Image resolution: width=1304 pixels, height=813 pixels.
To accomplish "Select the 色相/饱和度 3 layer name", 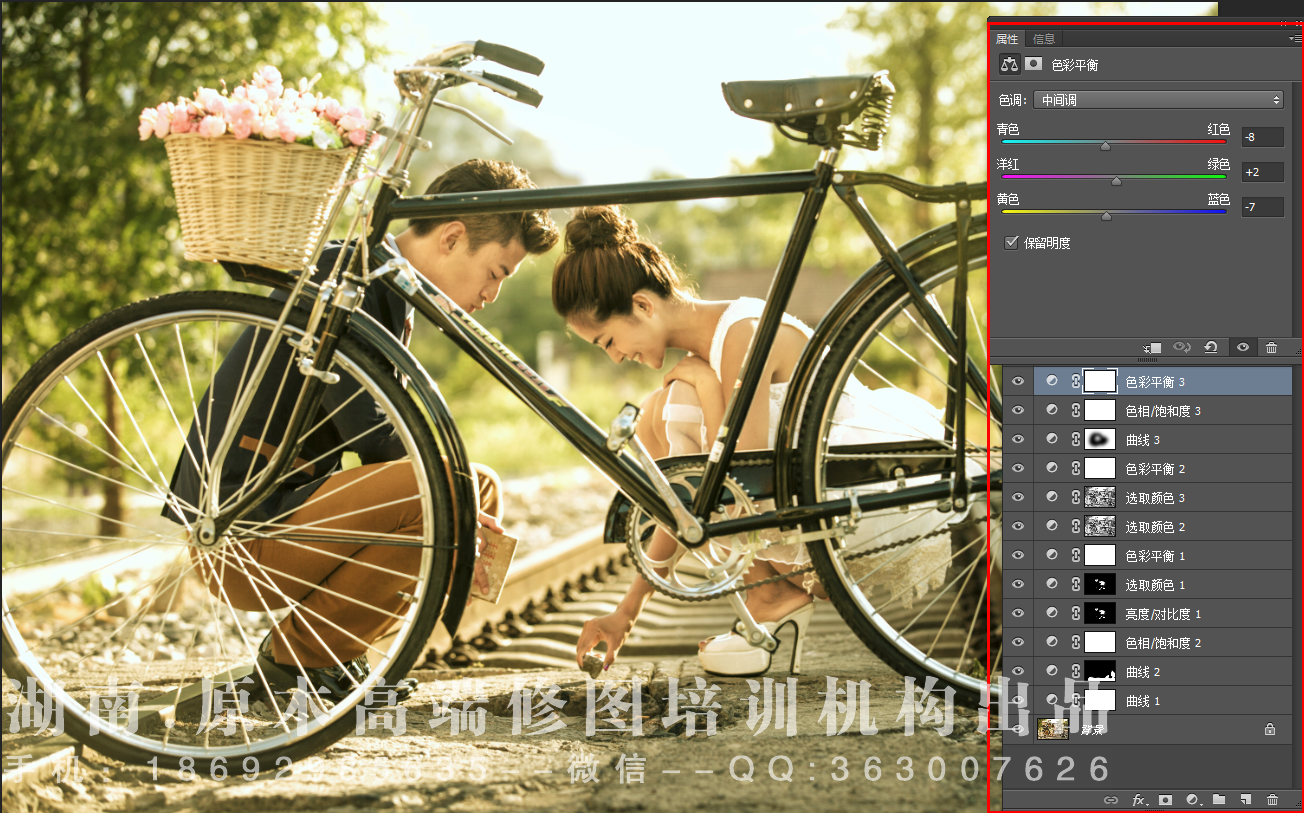I will pyautogui.click(x=1163, y=411).
